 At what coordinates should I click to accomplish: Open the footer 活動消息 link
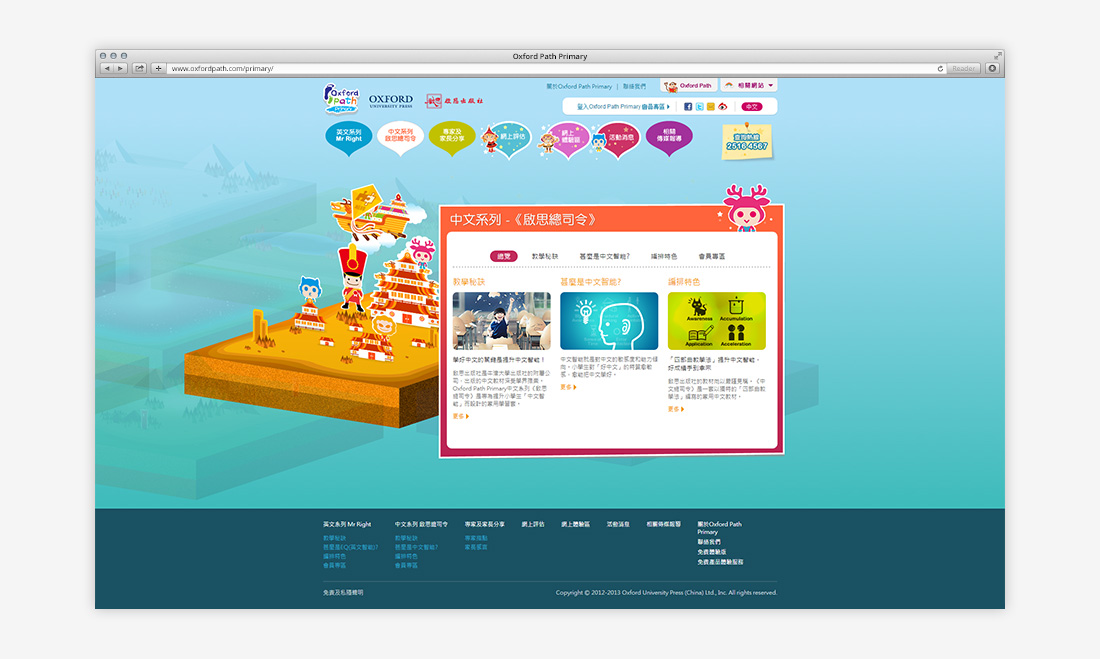[618, 524]
